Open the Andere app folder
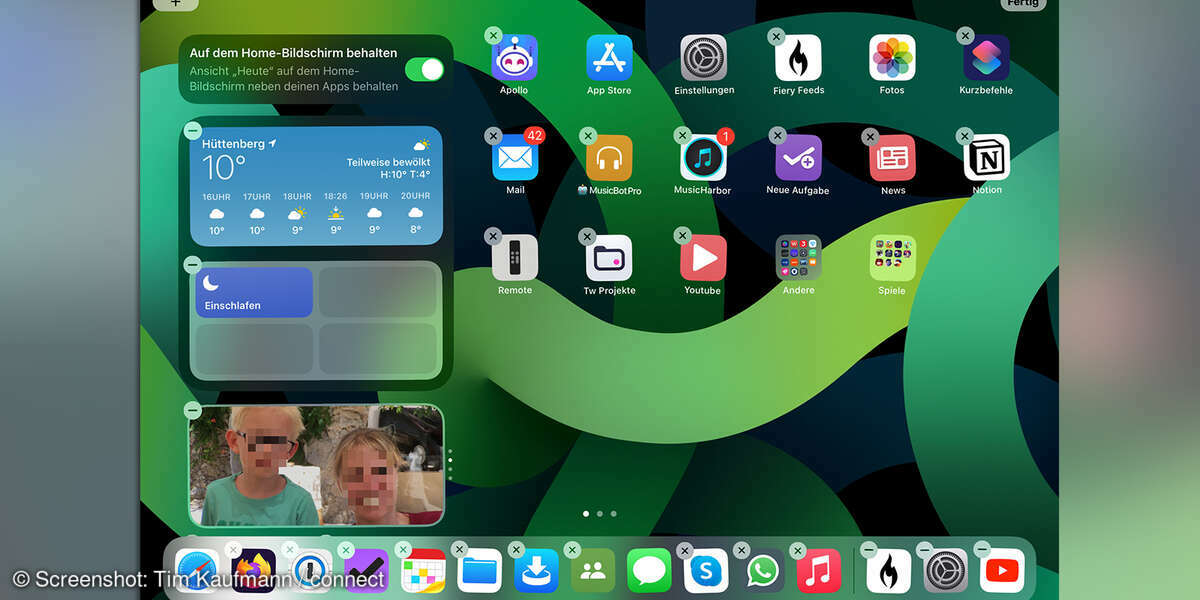The image size is (1200, 600). (x=798, y=258)
